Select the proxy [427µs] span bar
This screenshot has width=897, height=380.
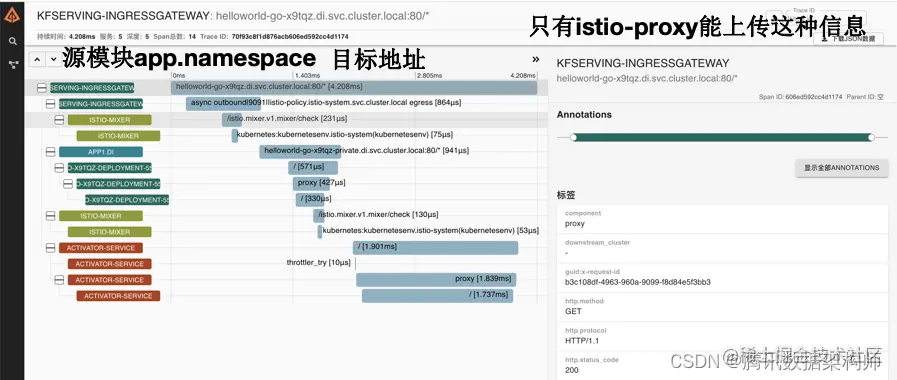312,183
